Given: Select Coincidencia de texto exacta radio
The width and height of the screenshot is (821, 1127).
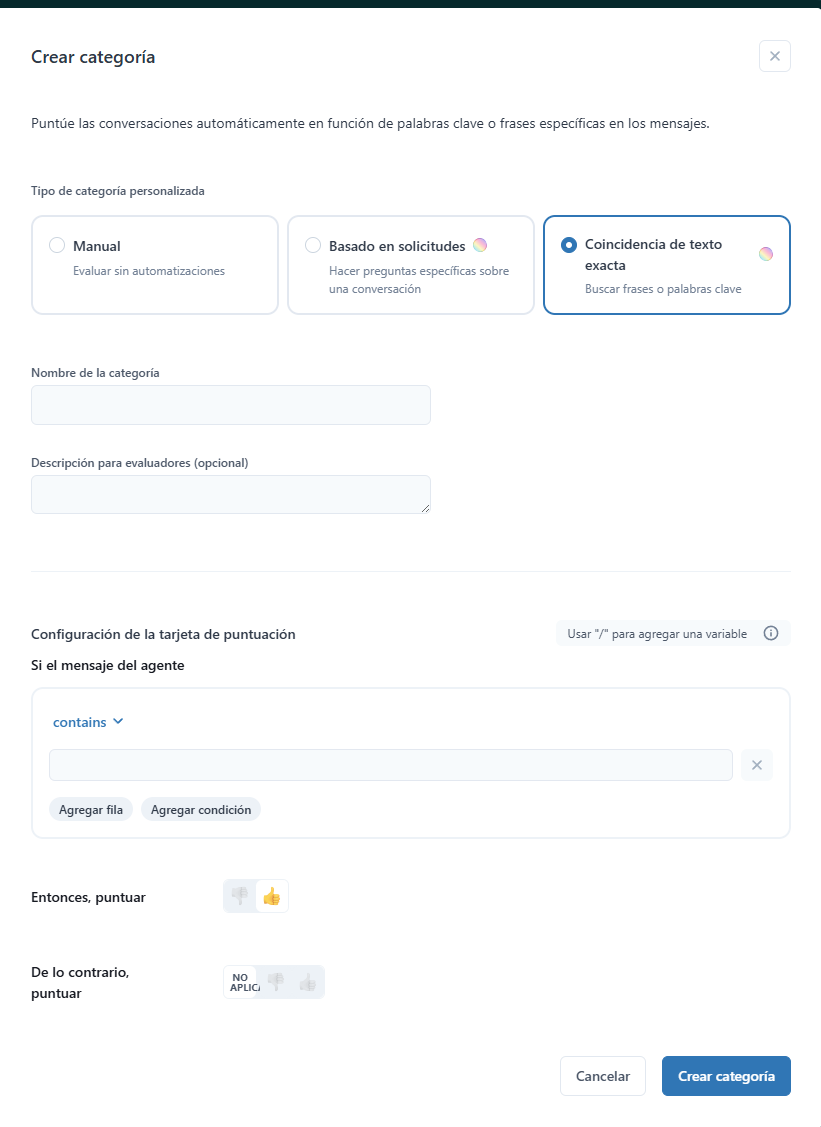Looking at the screenshot, I should click(x=569, y=245).
